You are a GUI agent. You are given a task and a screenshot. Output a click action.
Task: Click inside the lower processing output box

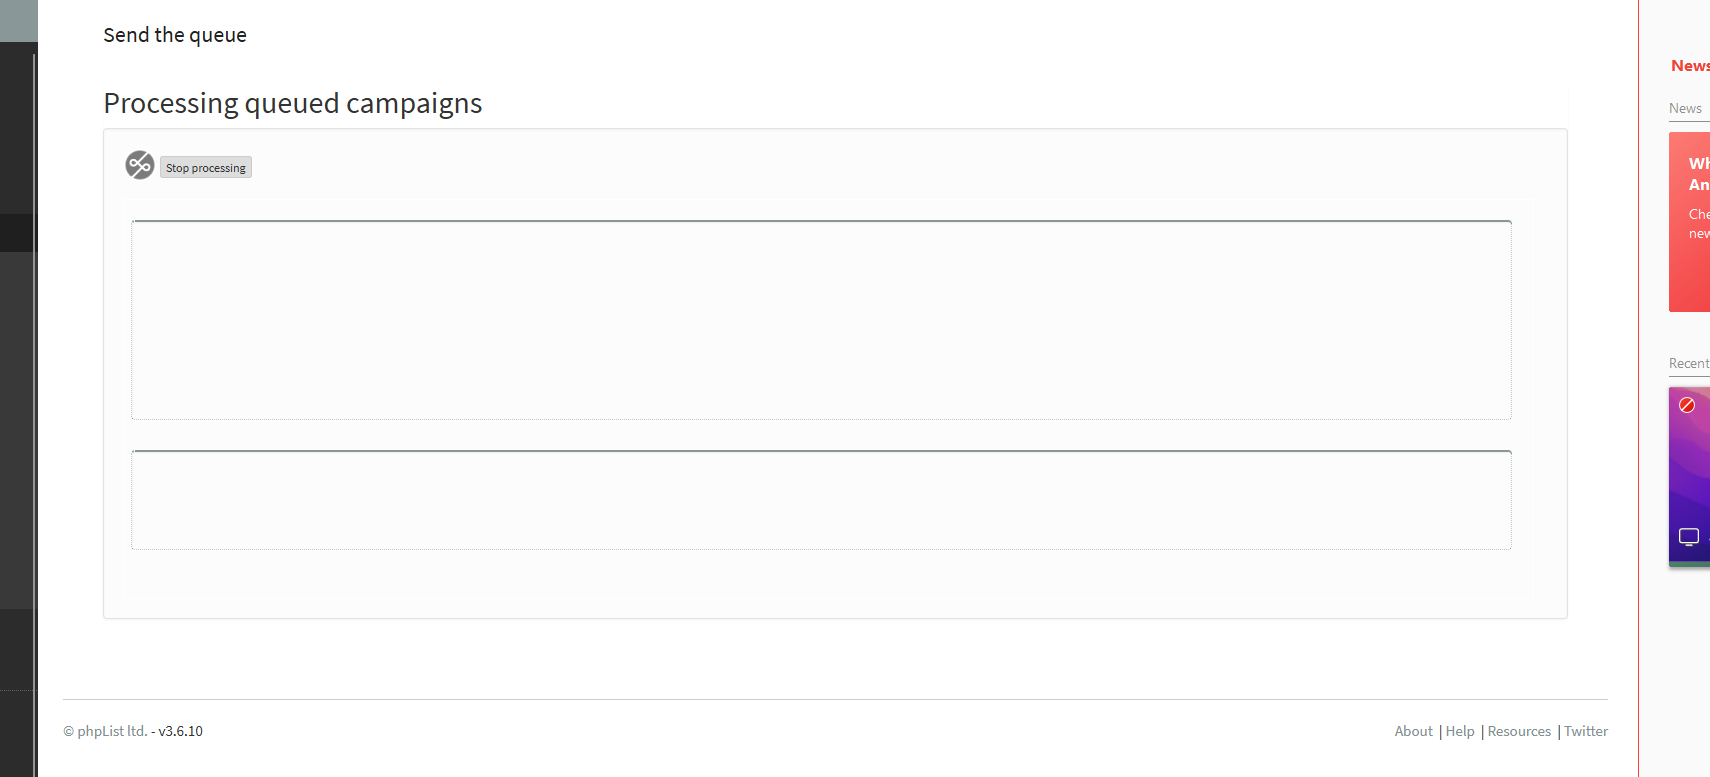tap(821, 500)
